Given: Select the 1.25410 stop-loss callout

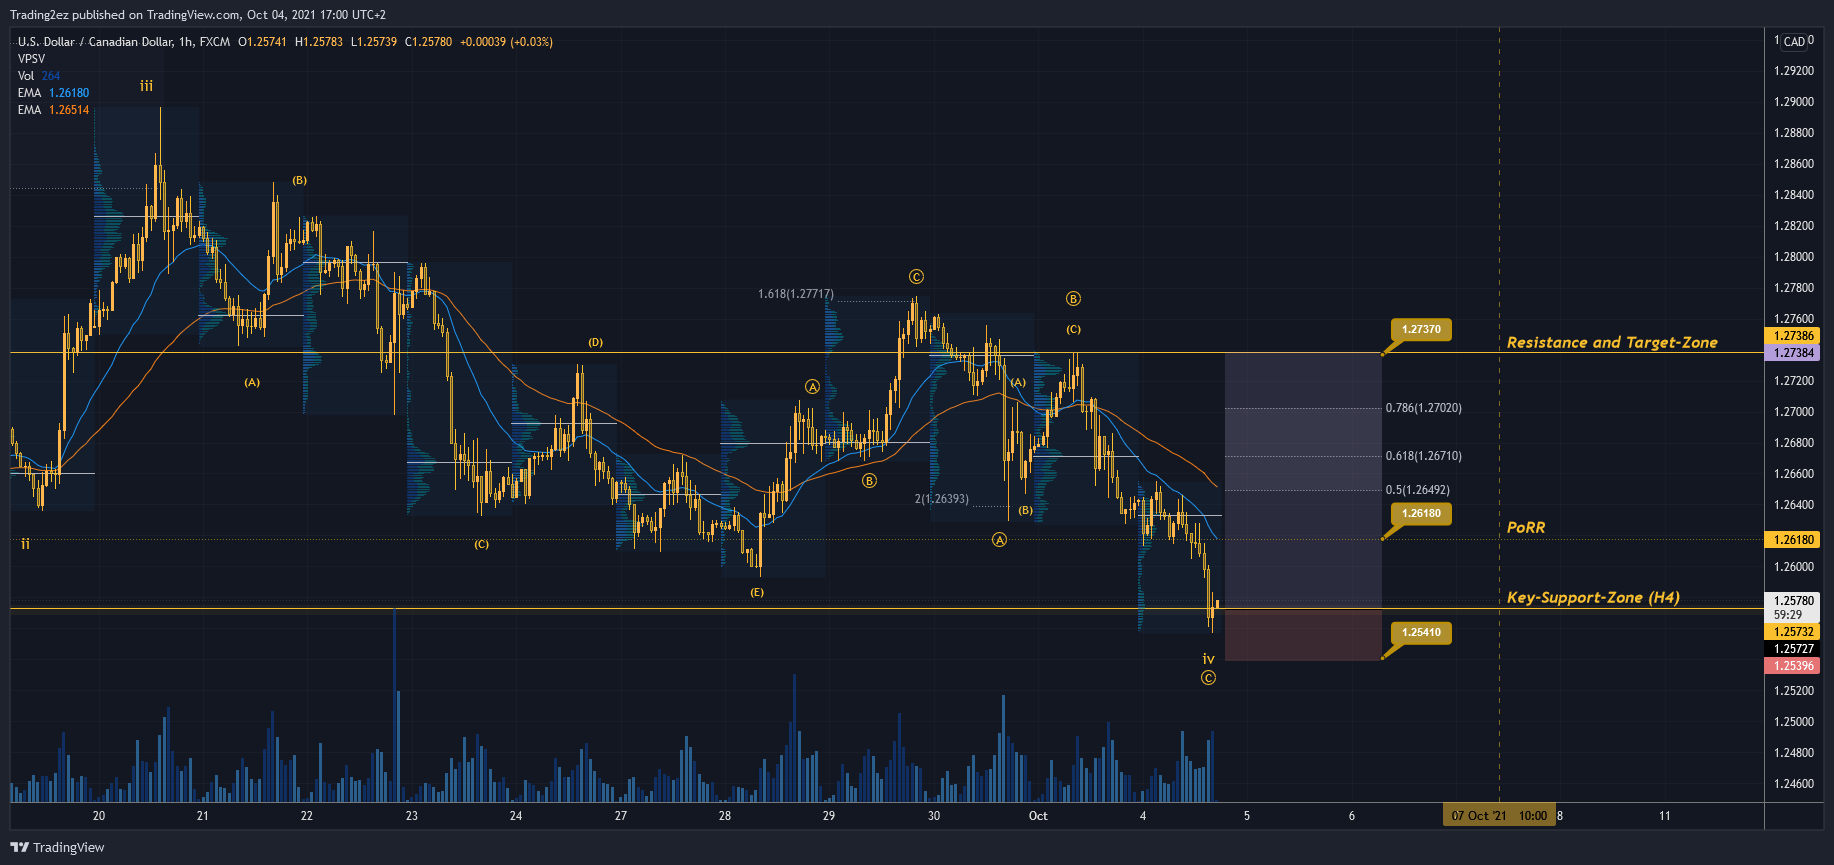Looking at the screenshot, I should click(x=1421, y=632).
